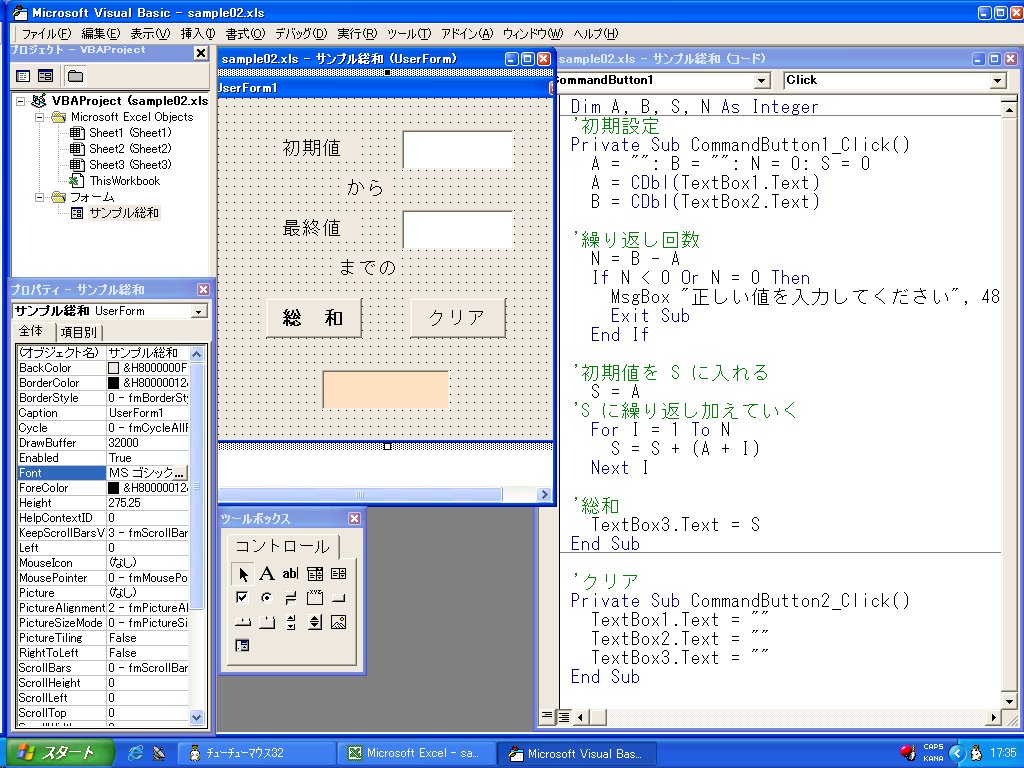Collapse the Microsoft Excel Objects folder
This screenshot has height=768, width=1024.
point(41,117)
